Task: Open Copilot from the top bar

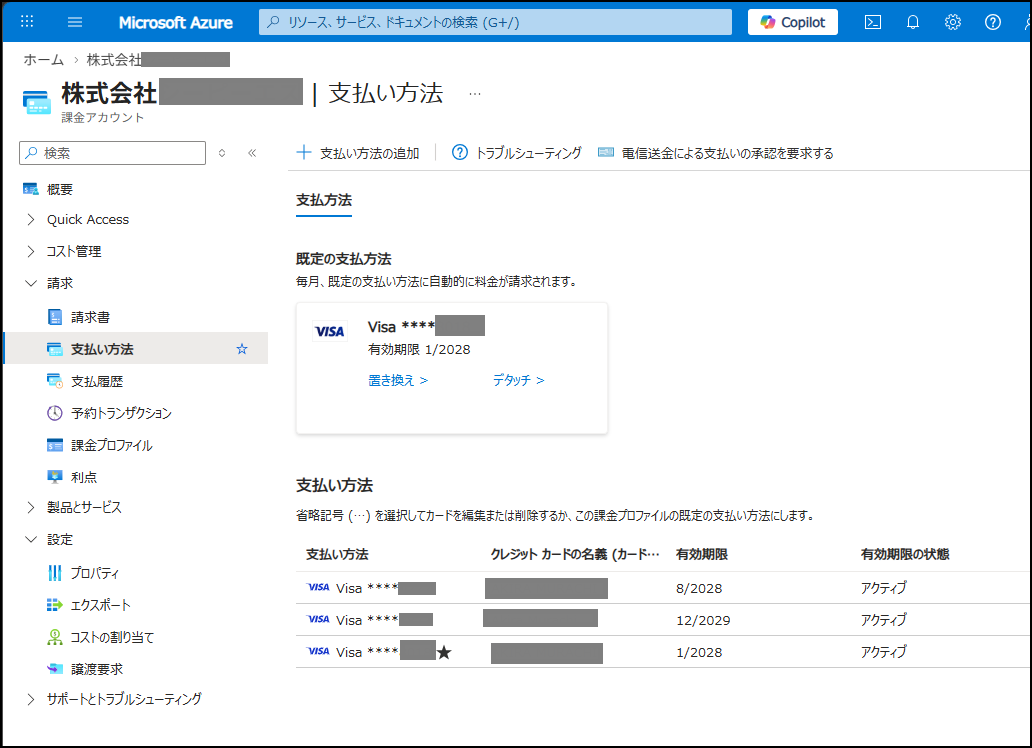Action: coord(792,21)
